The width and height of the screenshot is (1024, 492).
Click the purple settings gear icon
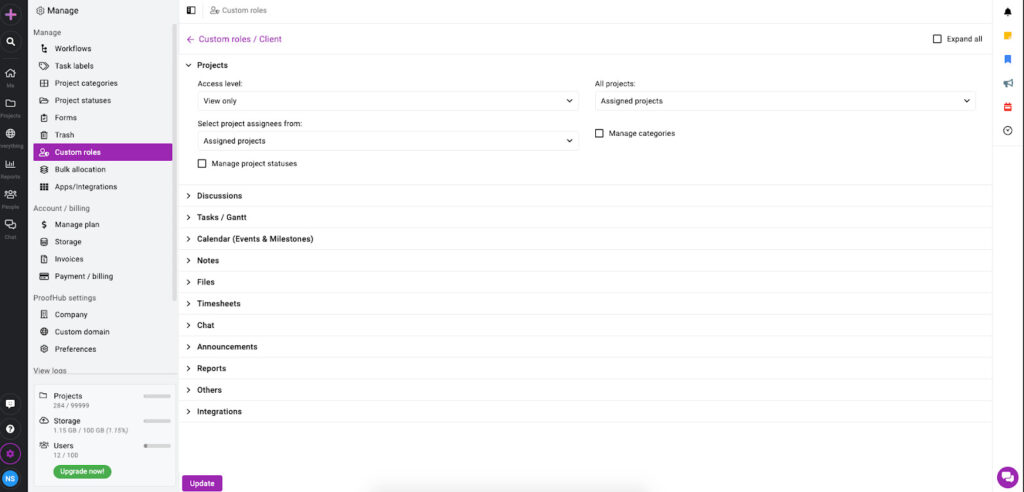coord(10,453)
